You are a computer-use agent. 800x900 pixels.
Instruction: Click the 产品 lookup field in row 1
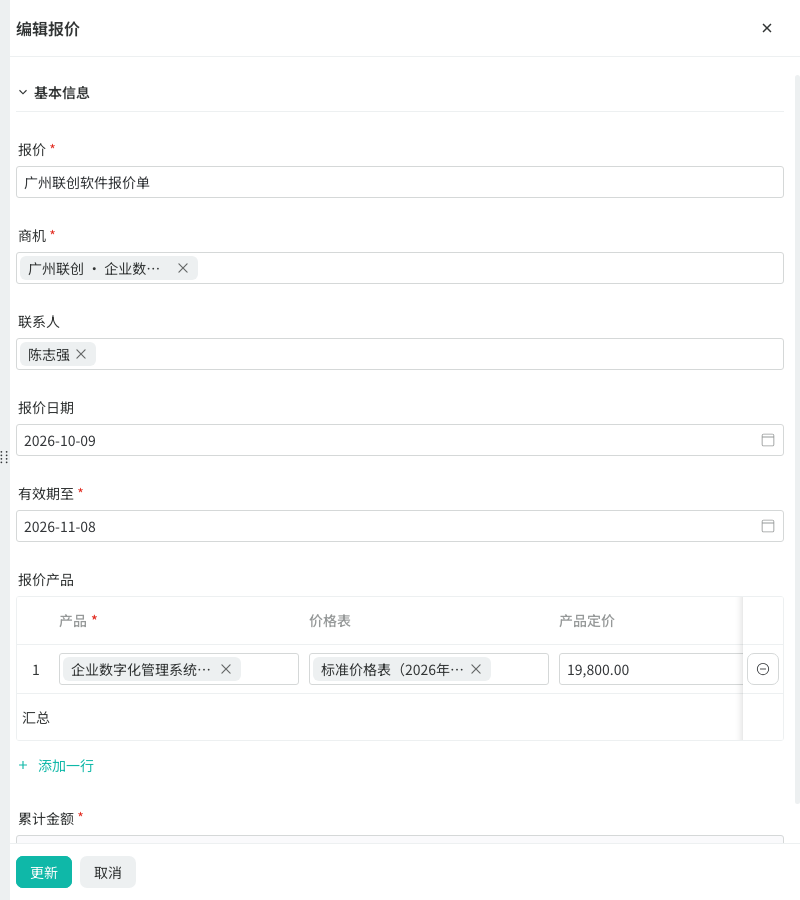click(178, 669)
